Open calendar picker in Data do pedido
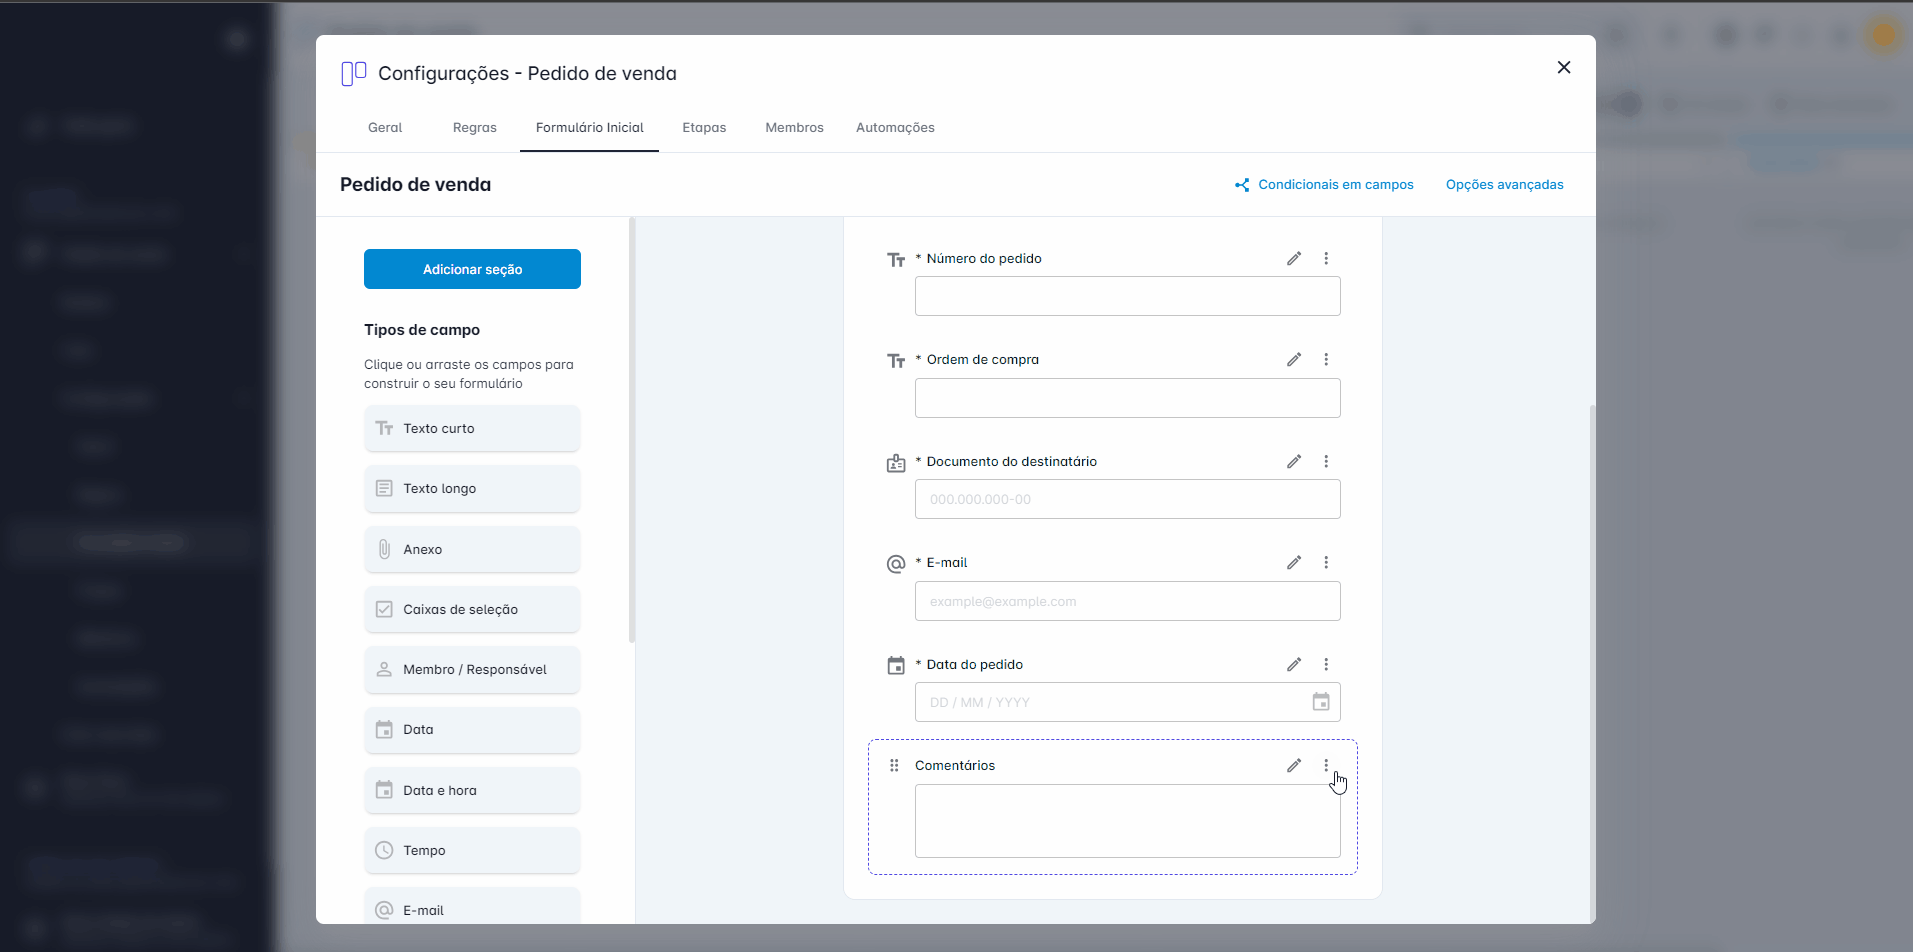The width and height of the screenshot is (1913, 952). tap(1320, 703)
